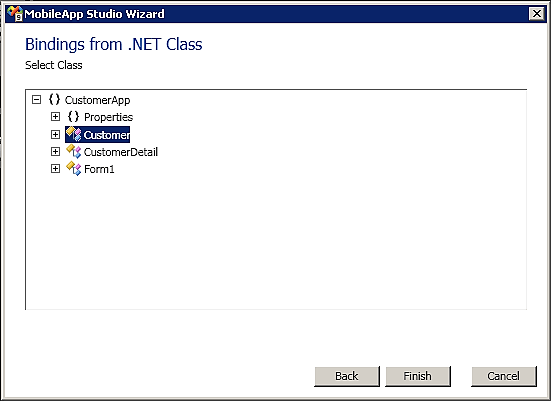Close the wizard dialog window
The height and width of the screenshot is (401, 551).
537,14
